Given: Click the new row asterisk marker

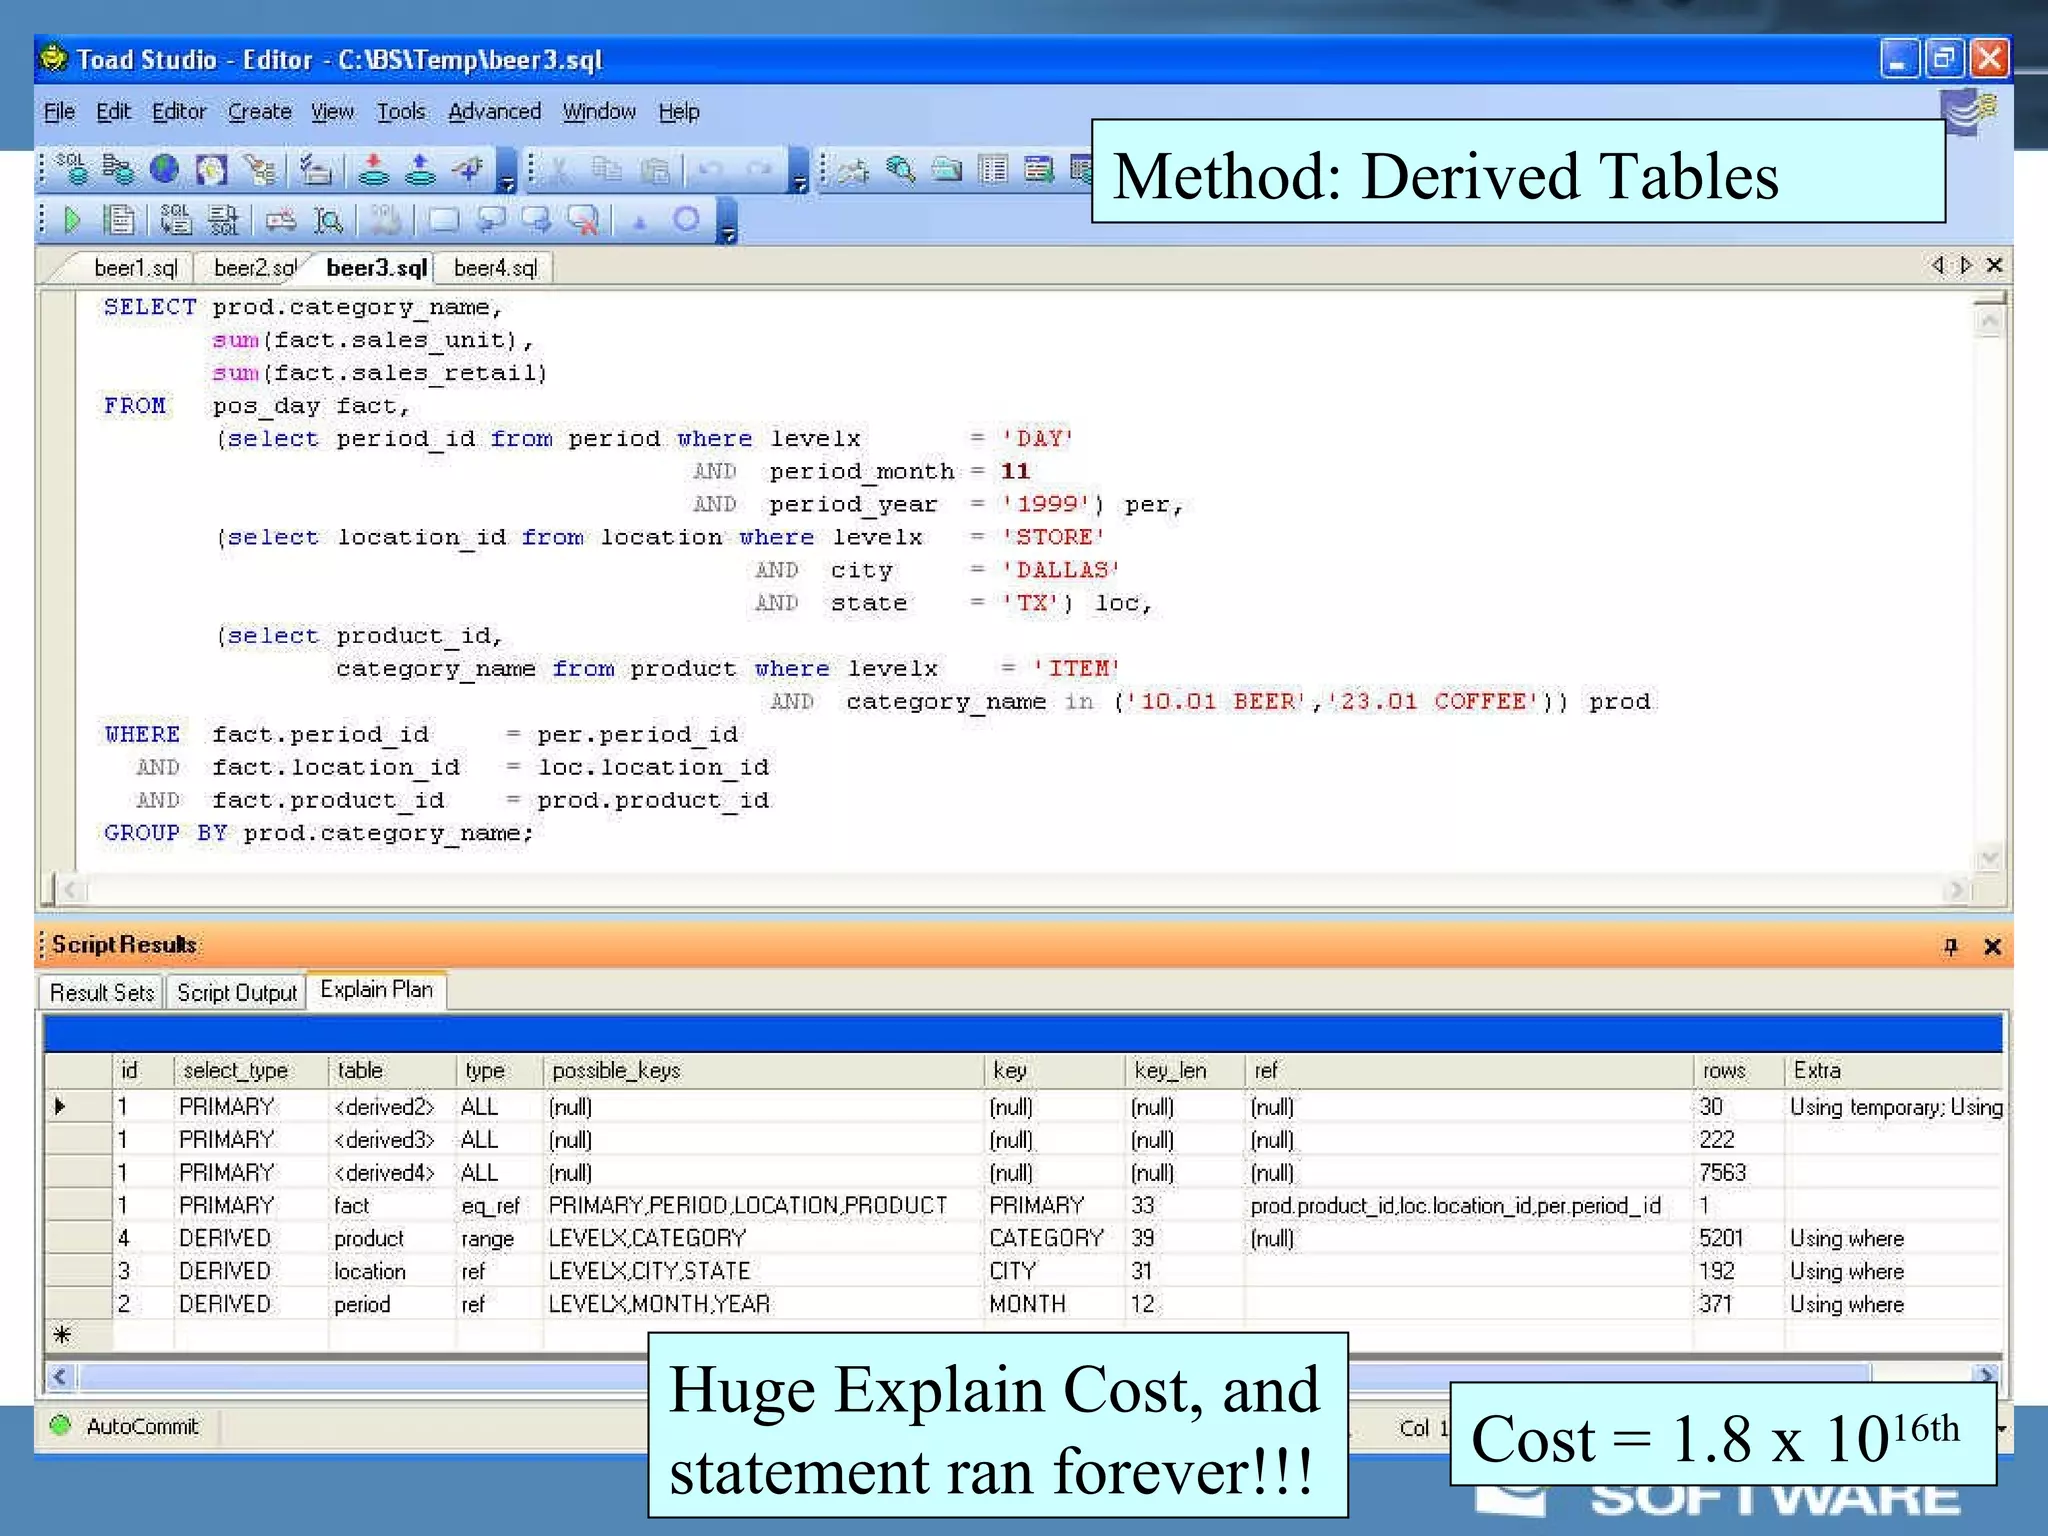Looking at the screenshot, I should pyautogui.click(x=62, y=1334).
